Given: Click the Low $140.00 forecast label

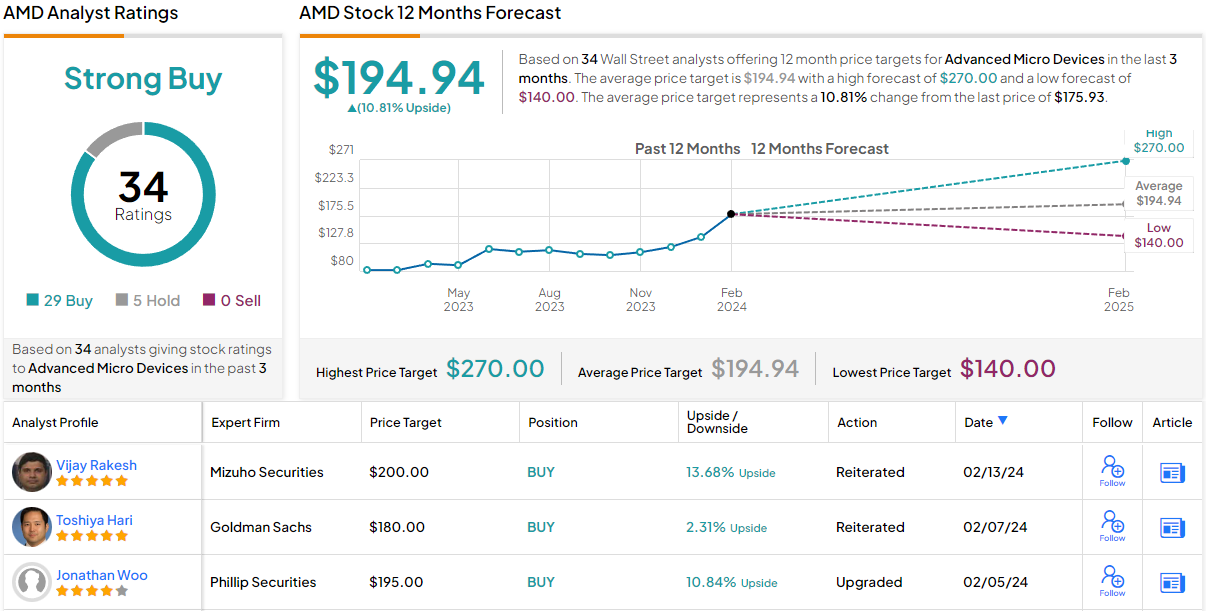Looking at the screenshot, I should [1158, 235].
